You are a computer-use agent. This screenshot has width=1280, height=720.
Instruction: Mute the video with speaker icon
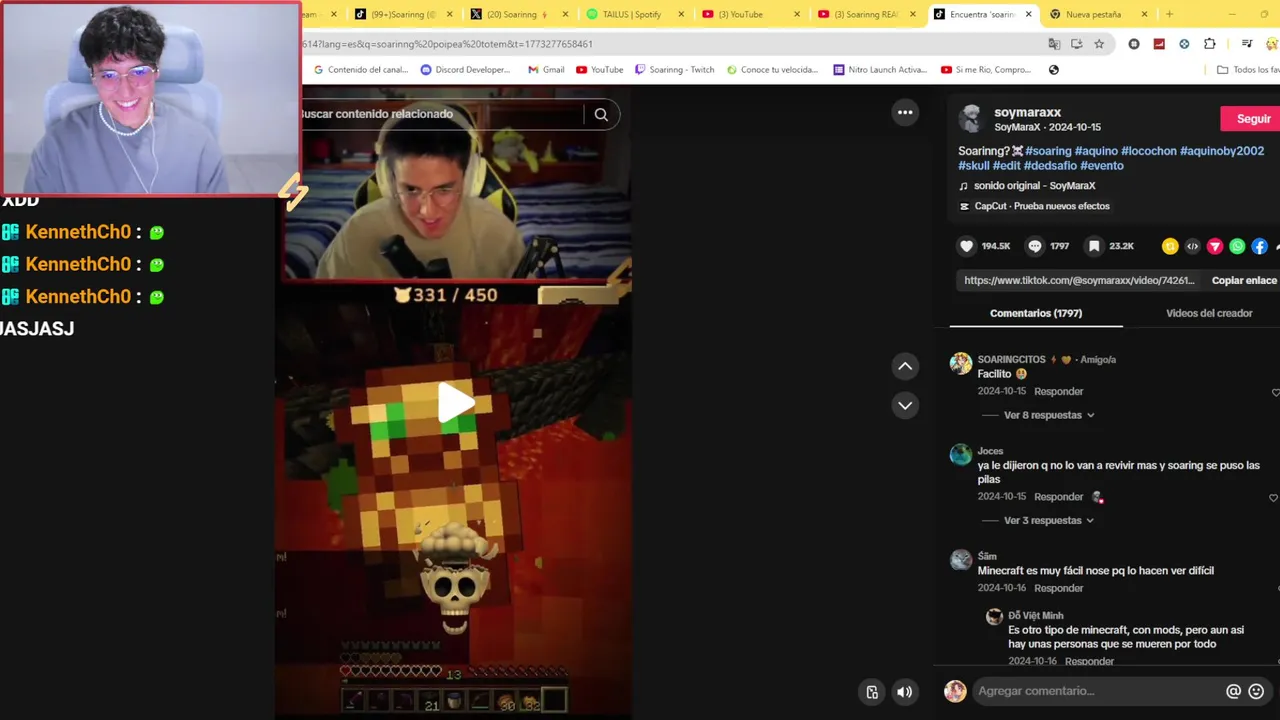905,692
